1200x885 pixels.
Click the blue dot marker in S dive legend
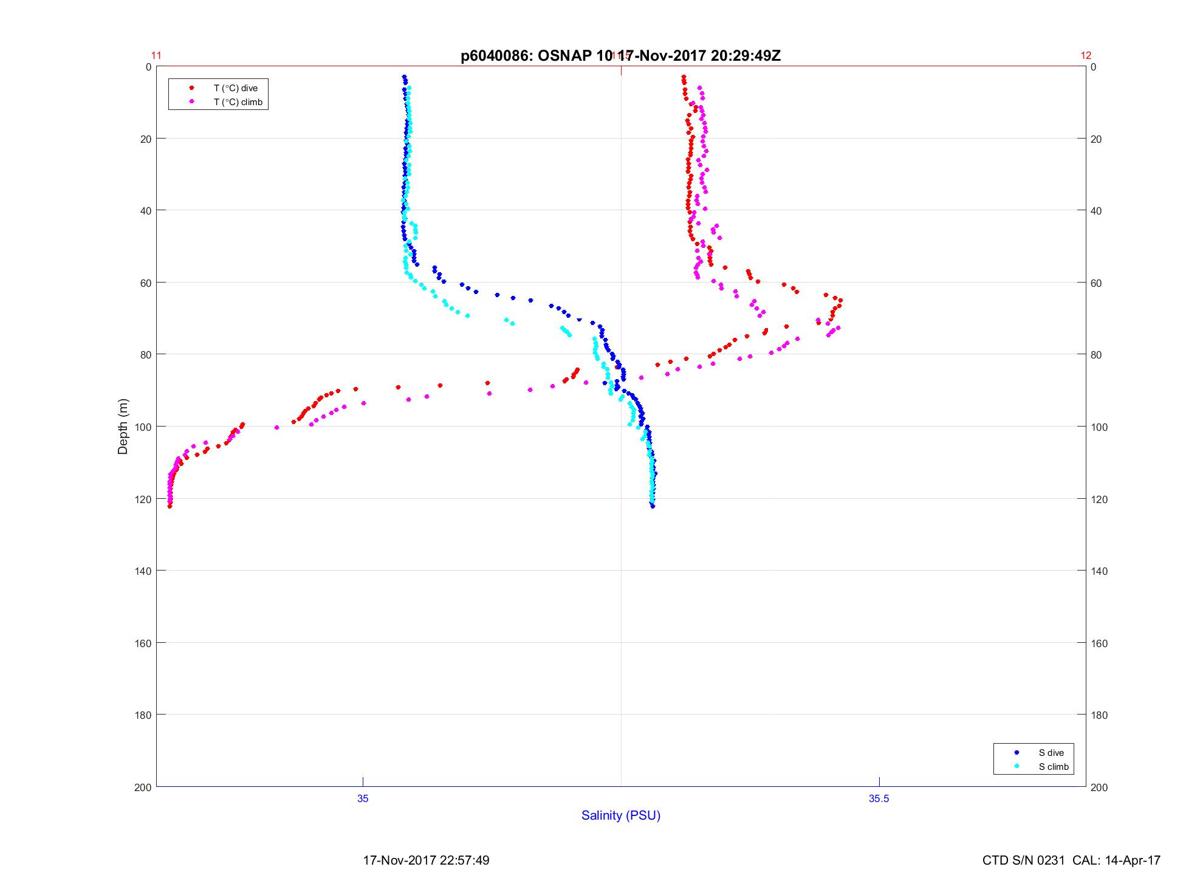coord(1016,752)
